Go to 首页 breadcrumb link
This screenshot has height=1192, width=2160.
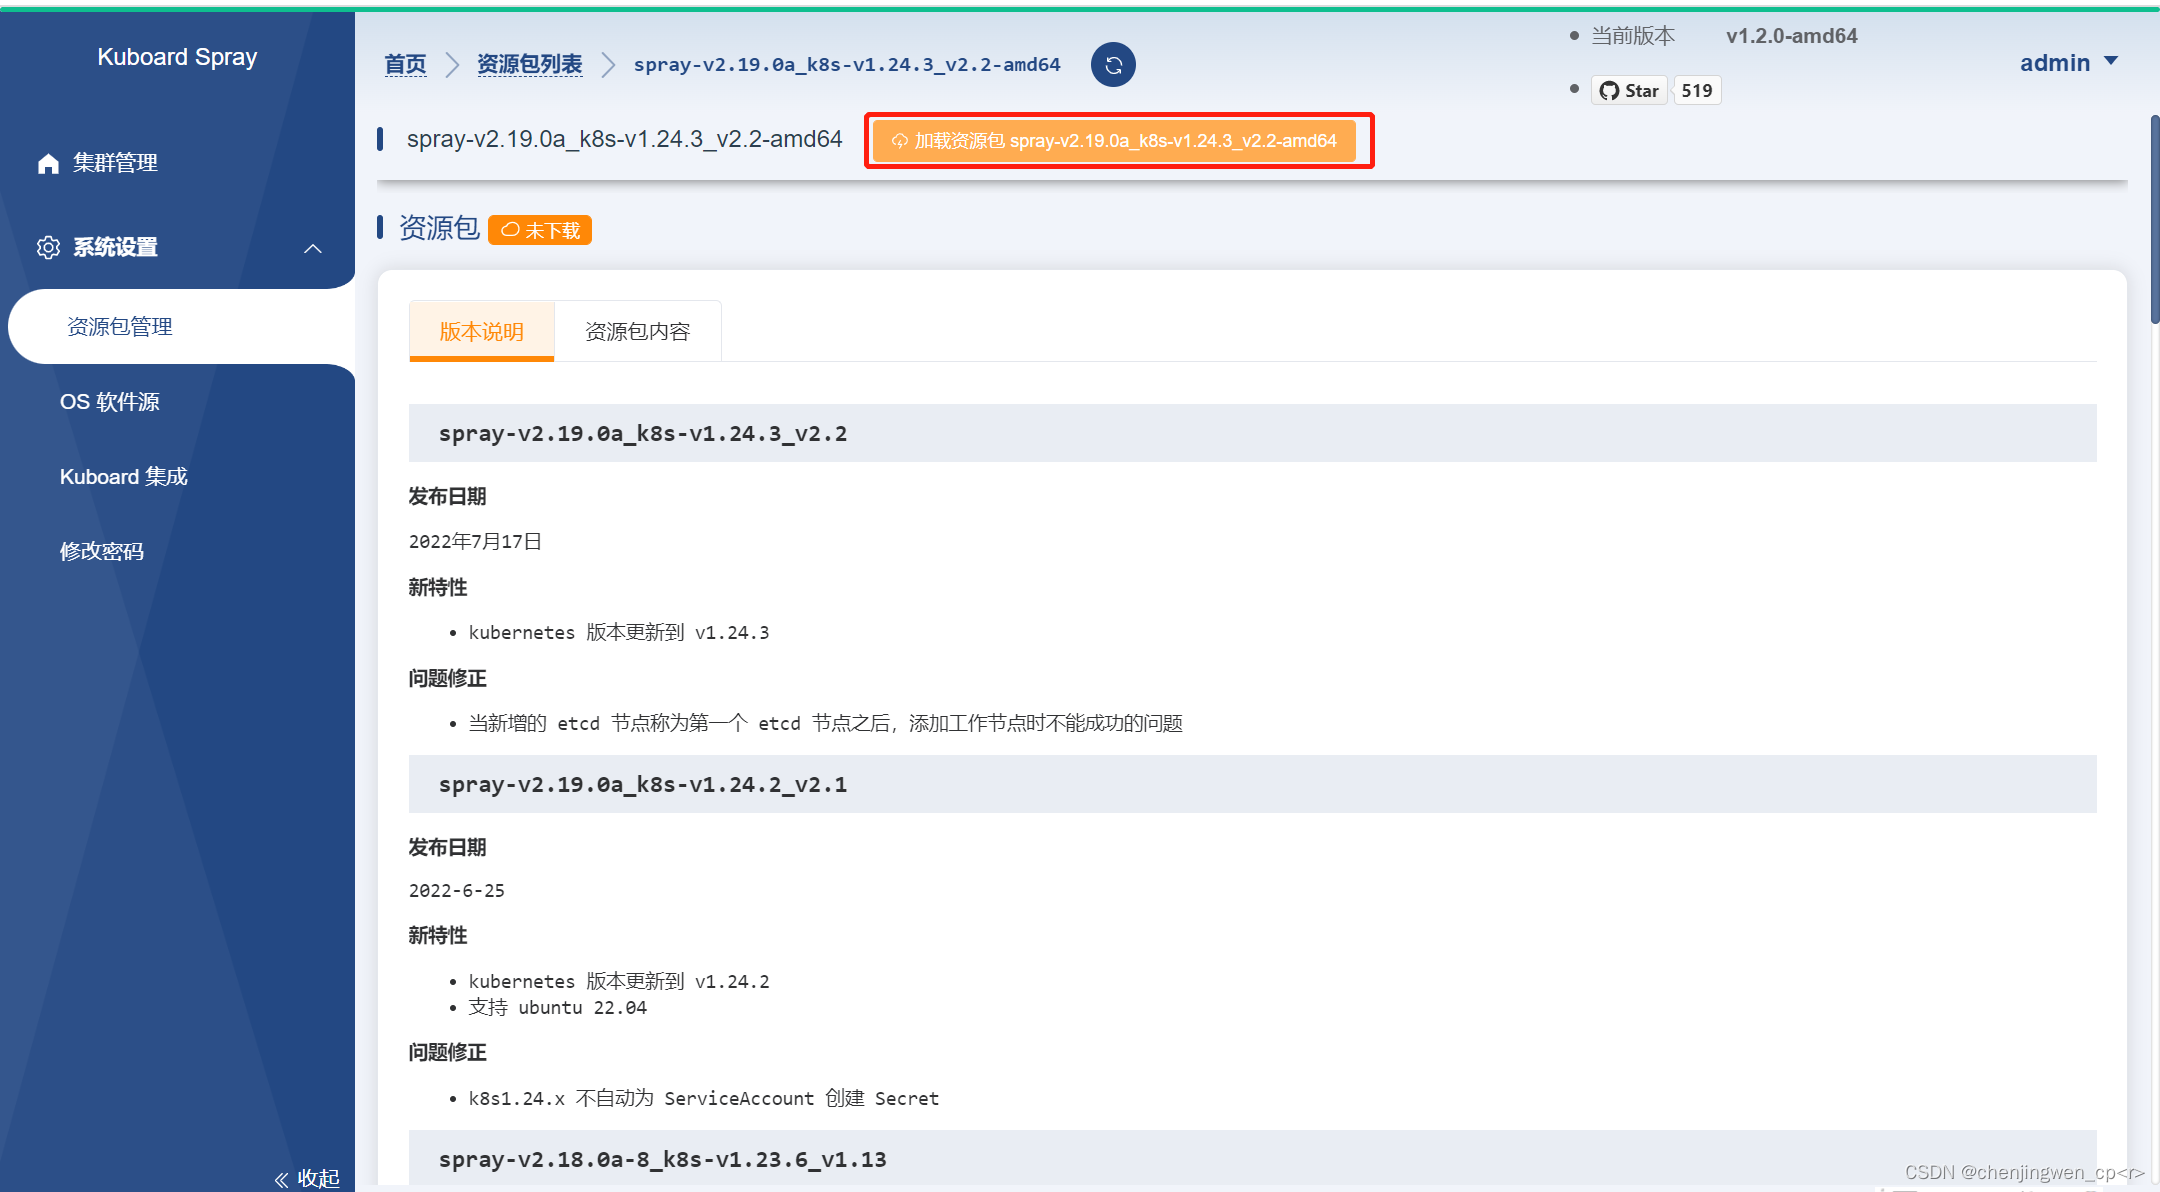(x=405, y=65)
